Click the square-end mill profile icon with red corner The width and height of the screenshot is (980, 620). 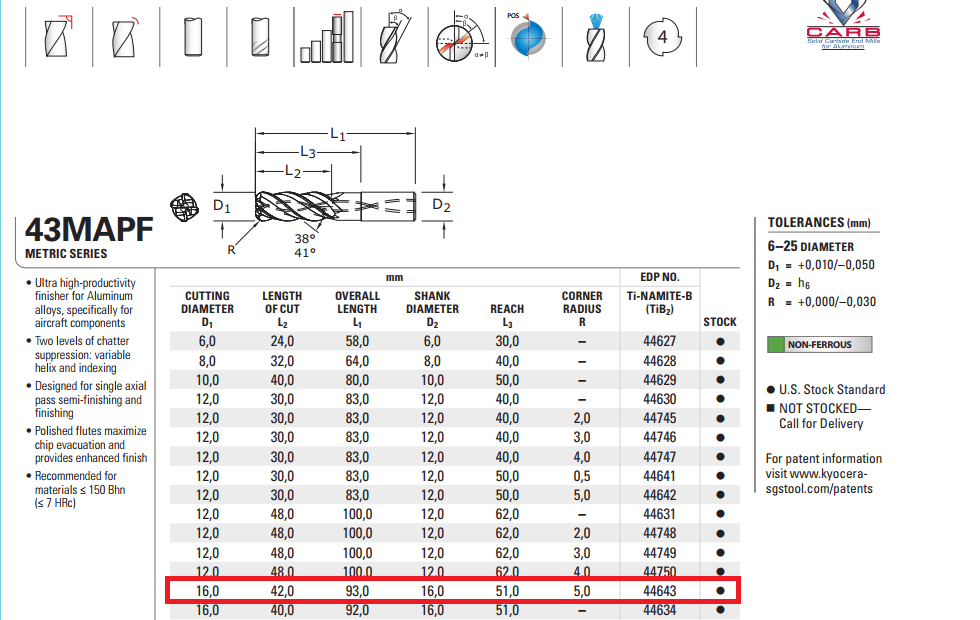point(58,37)
